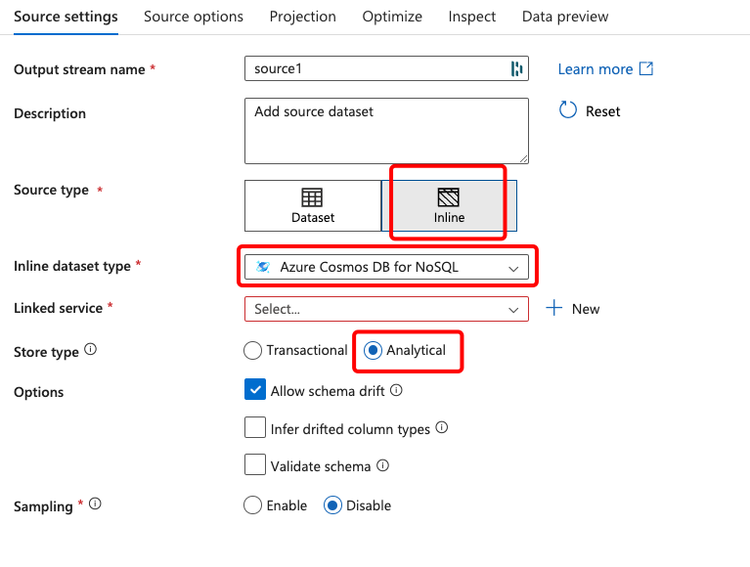The height and width of the screenshot is (567, 750).
Task: Click the info icon next to Validate schema
Action: (383, 465)
